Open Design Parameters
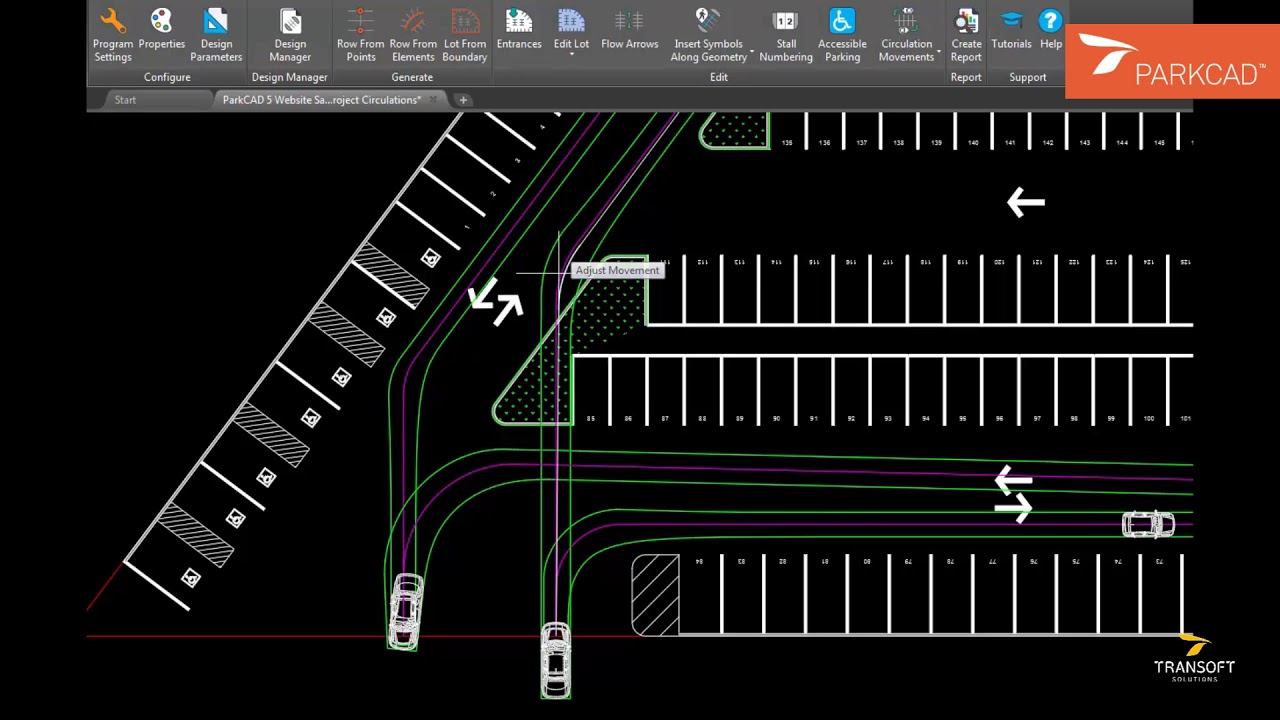The height and width of the screenshot is (720, 1280). pyautogui.click(x=216, y=36)
